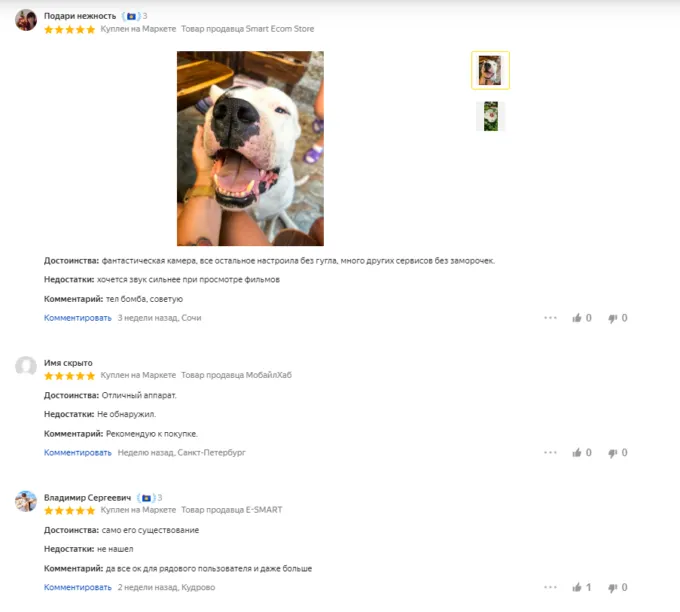The image size is (680, 612).
Task: Open Подари нежность user avatar
Action: tap(26, 20)
